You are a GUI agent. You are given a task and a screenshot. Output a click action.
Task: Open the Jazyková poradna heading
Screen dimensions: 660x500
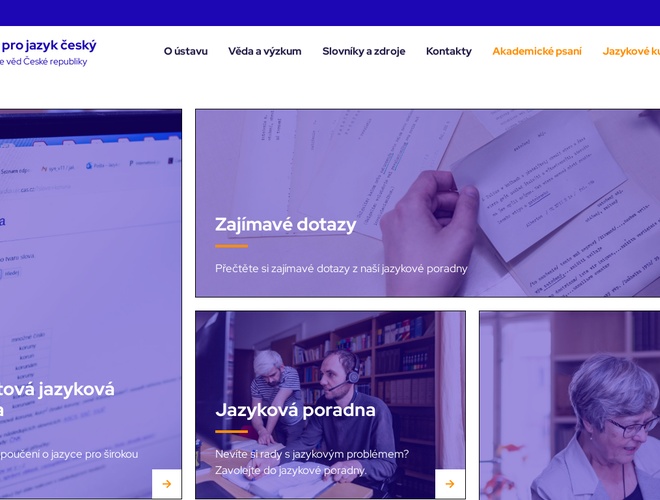pos(295,410)
